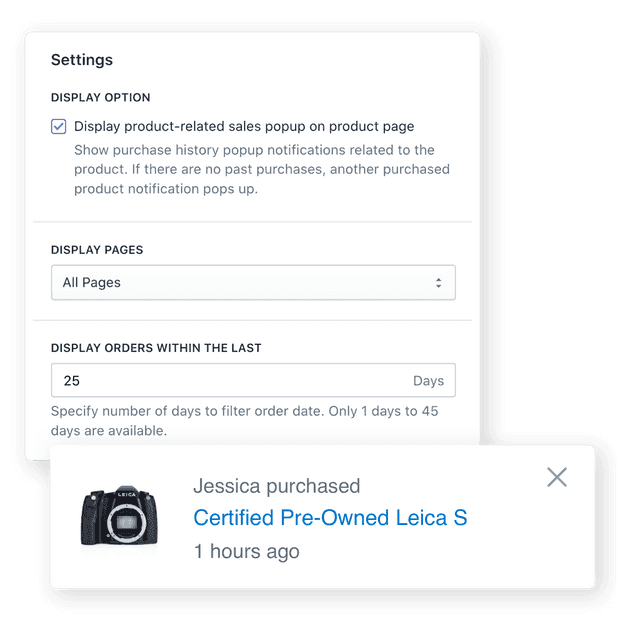Click the 'Display product-related sales popup' label text

[244, 127]
